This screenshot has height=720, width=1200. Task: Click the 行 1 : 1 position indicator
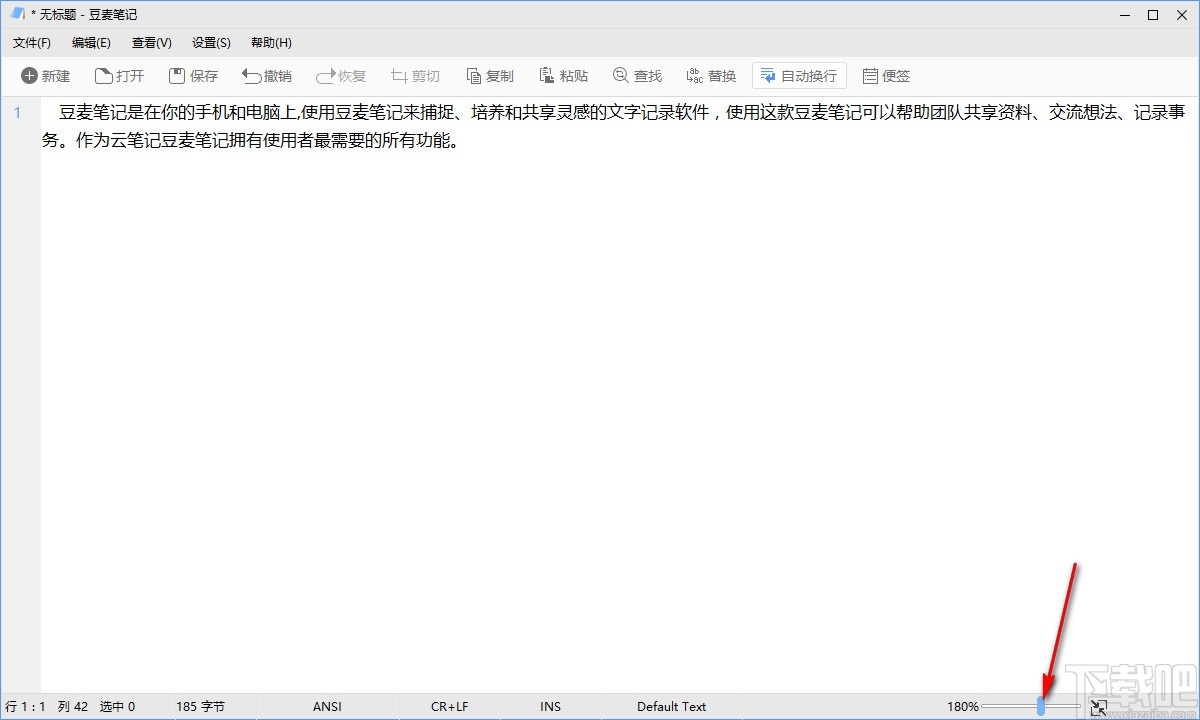coord(25,706)
